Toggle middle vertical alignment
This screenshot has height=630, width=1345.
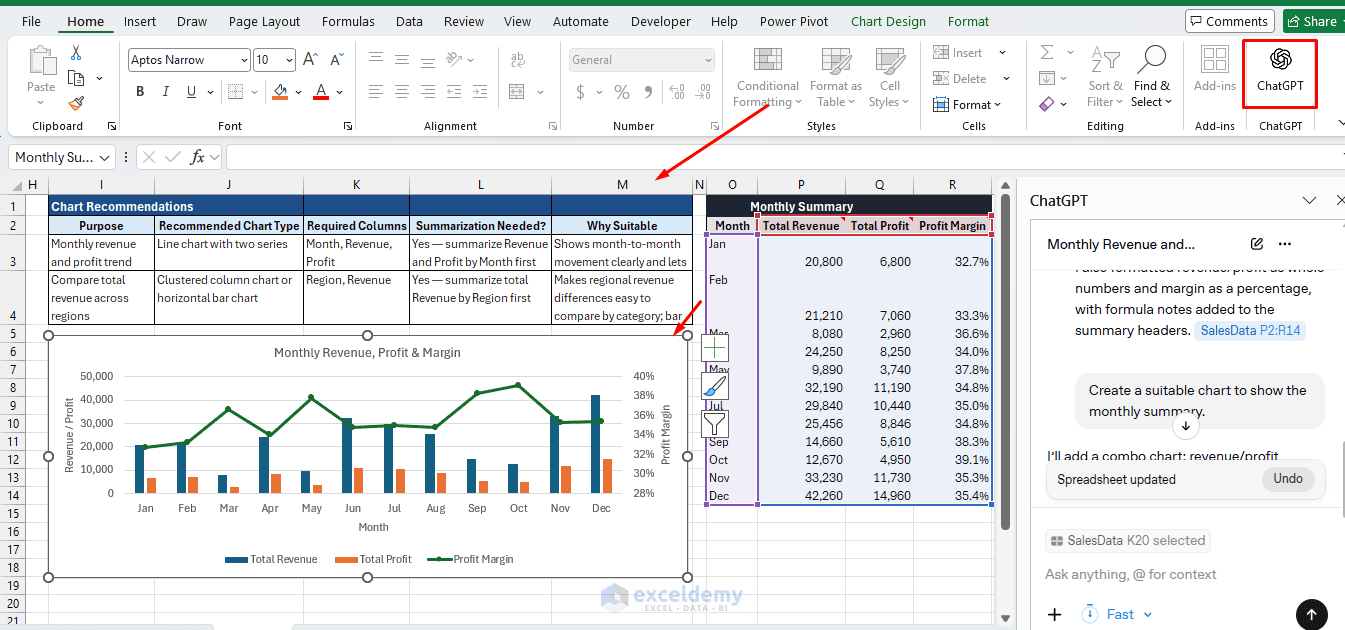pyautogui.click(x=403, y=60)
